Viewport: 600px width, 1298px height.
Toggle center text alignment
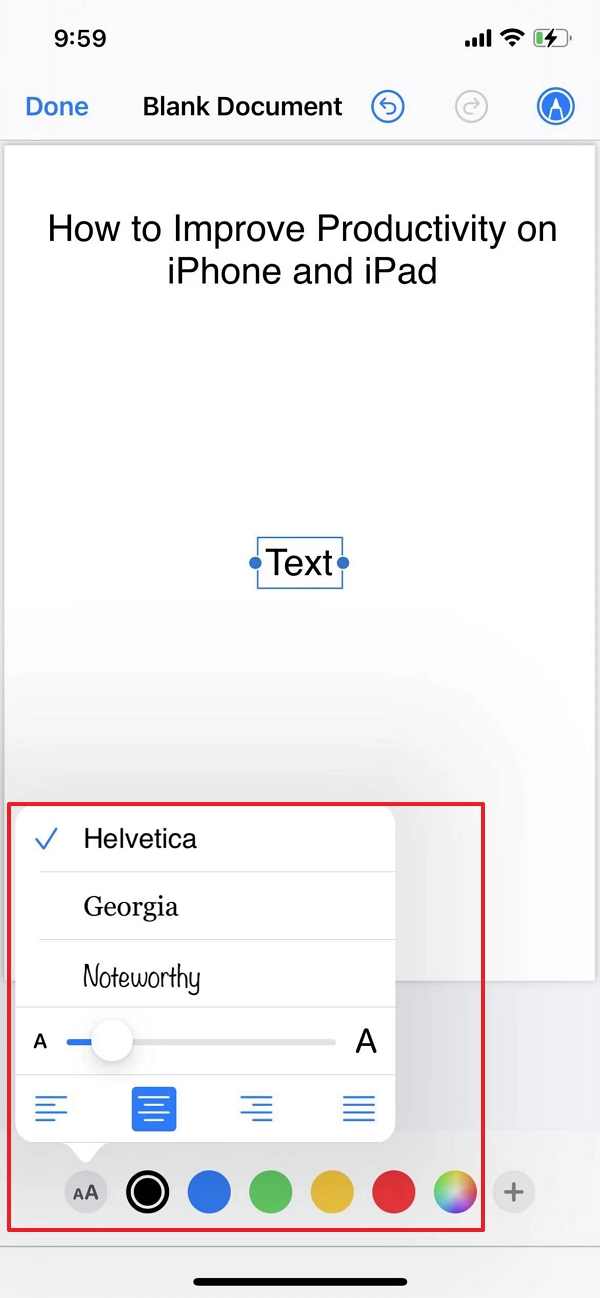[154, 1108]
